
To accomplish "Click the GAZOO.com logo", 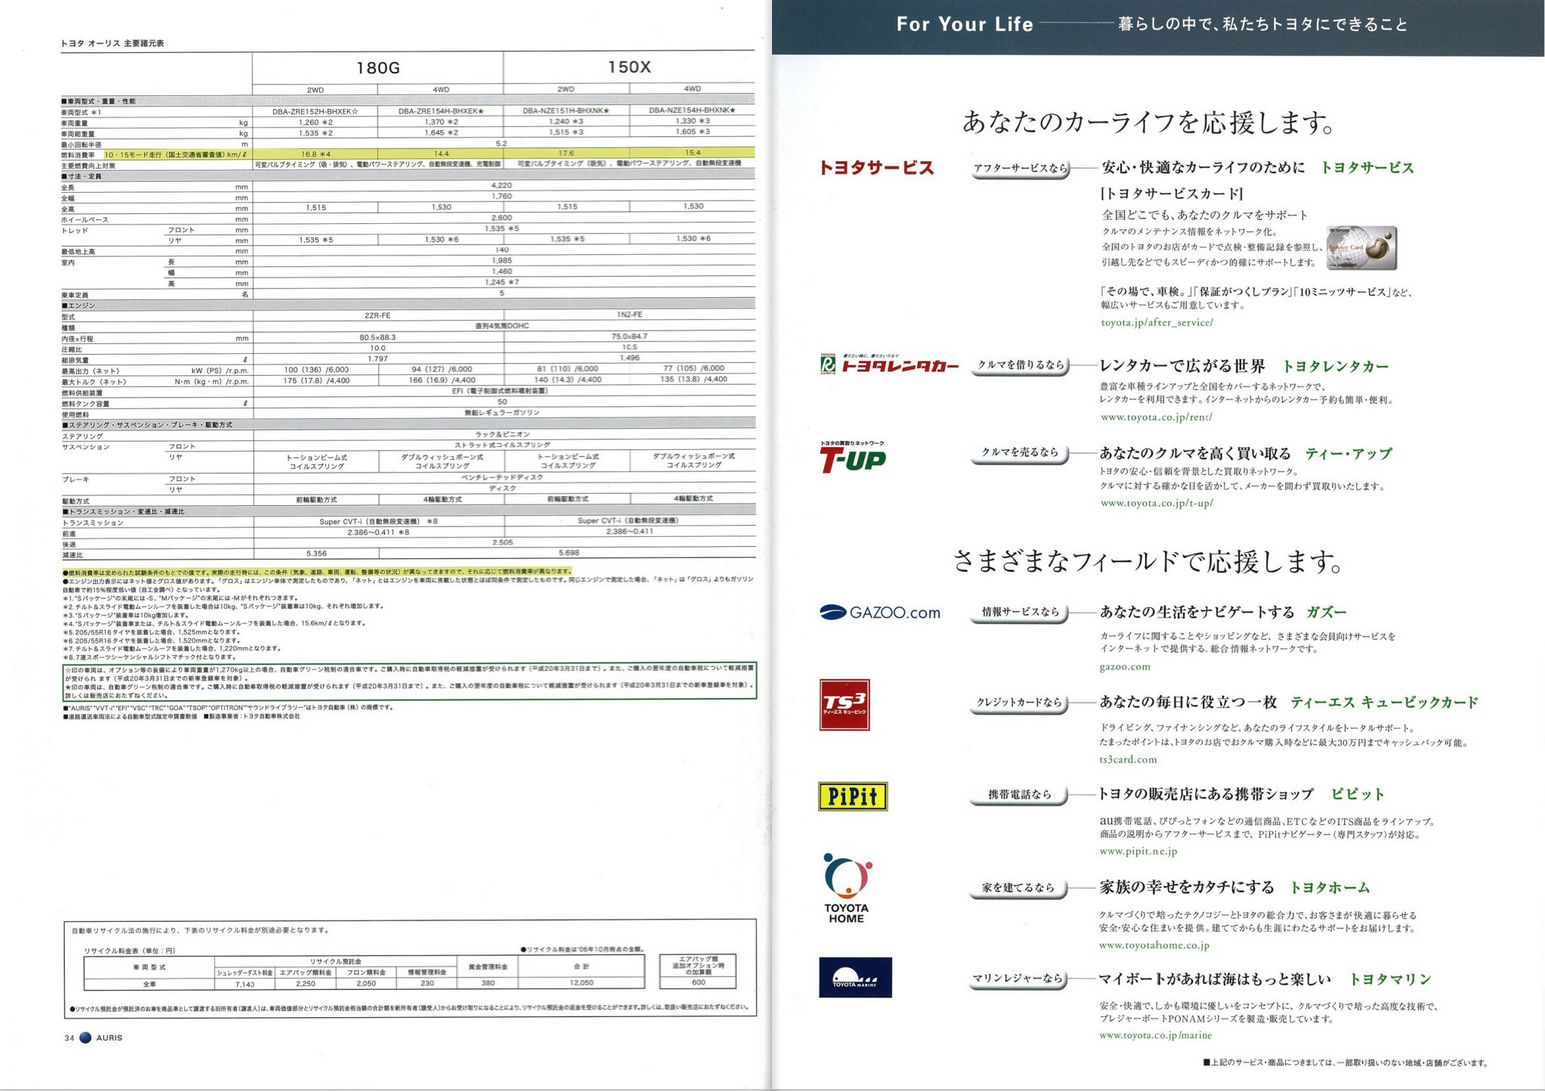I will click(879, 612).
